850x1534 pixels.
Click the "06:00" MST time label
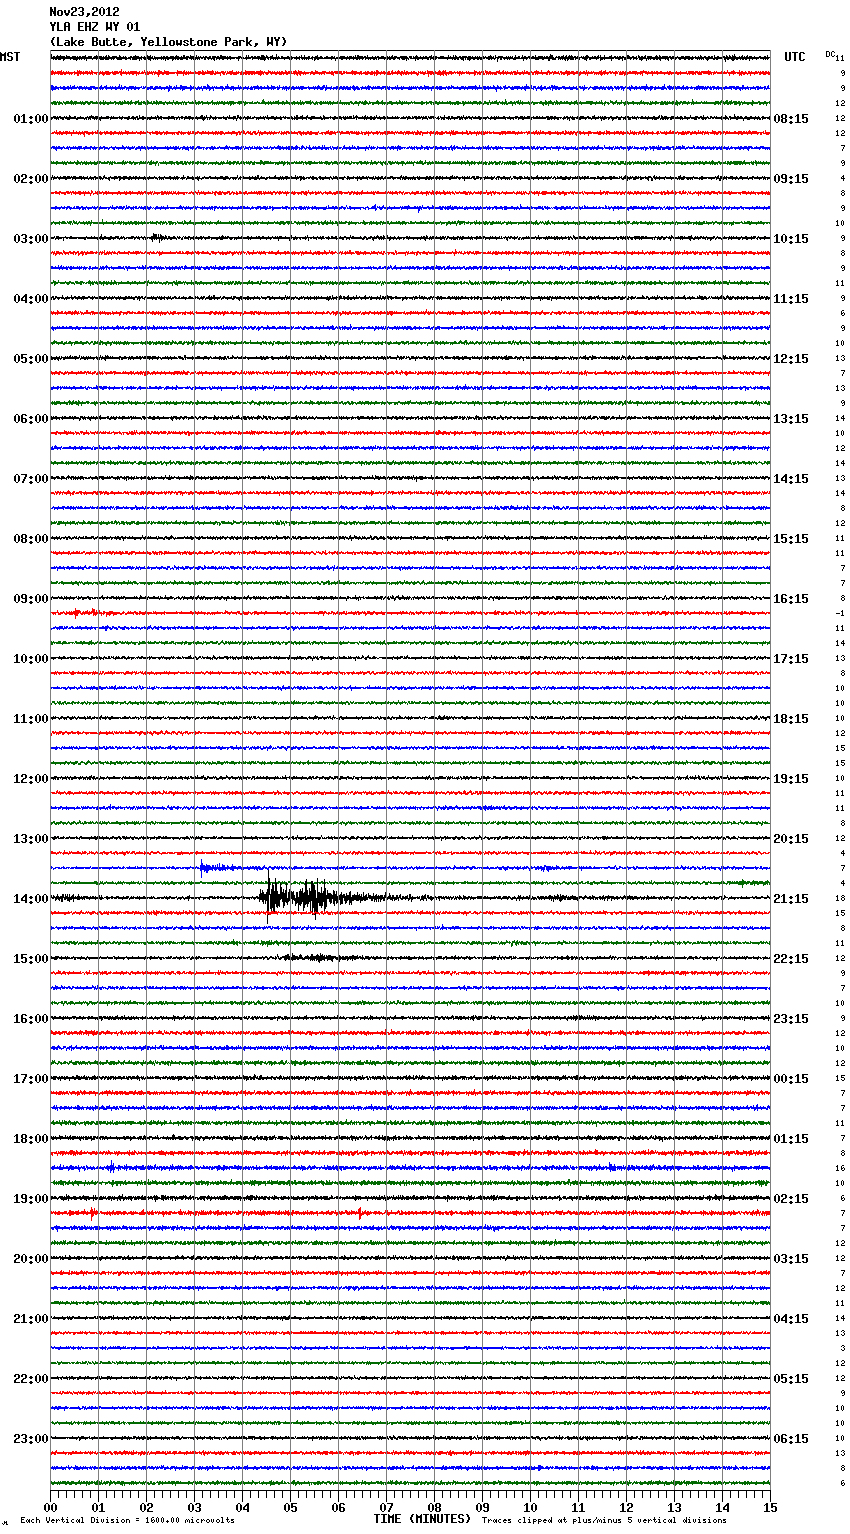[x=30, y=419]
